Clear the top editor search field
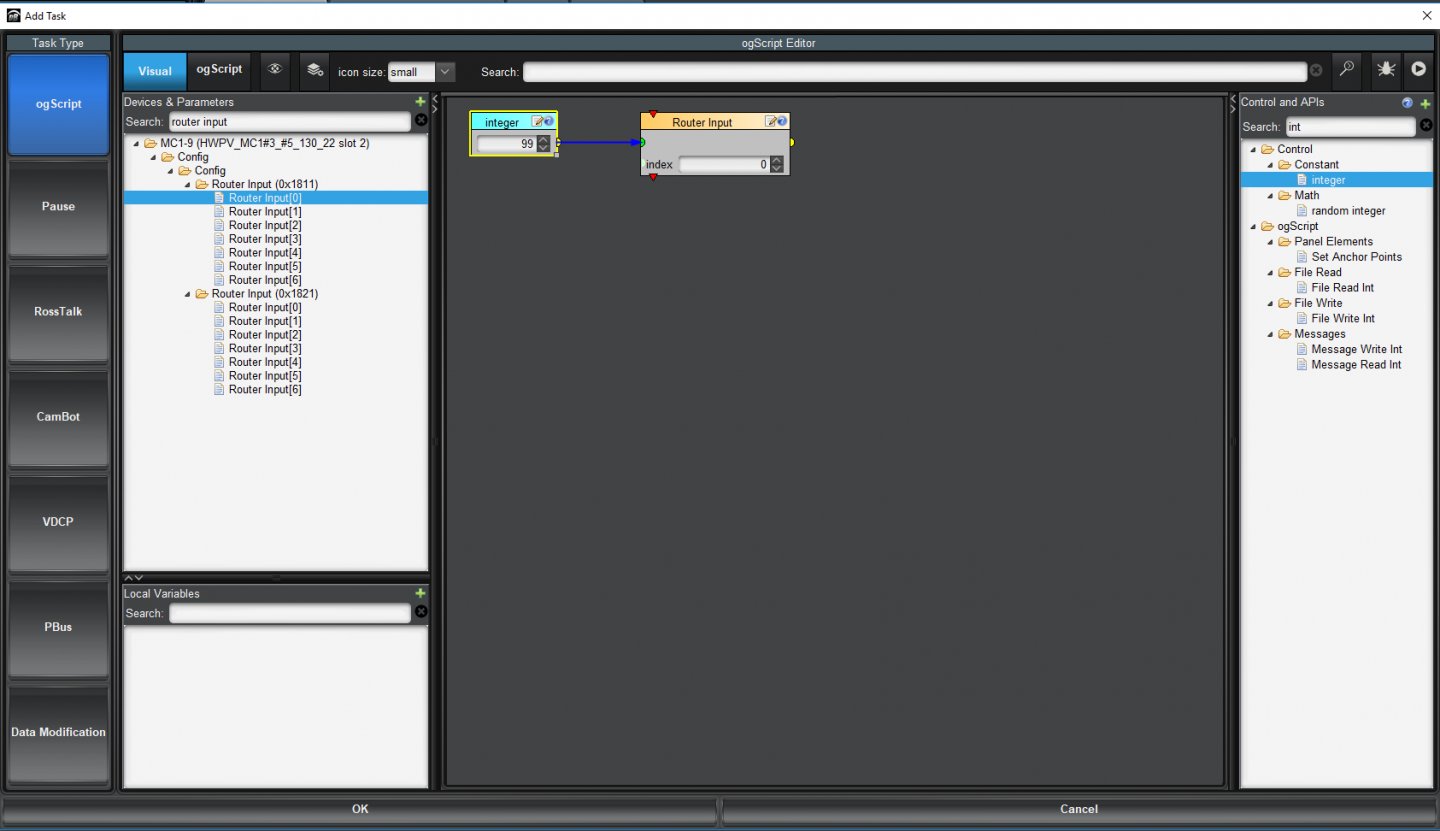The width and height of the screenshot is (1440, 831). point(1316,71)
